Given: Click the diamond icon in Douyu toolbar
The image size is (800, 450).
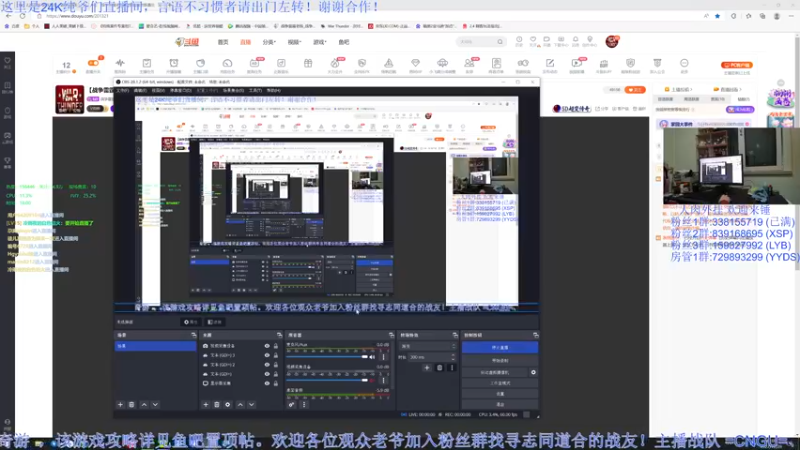Looking at the screenshot, I should [415, 63].
